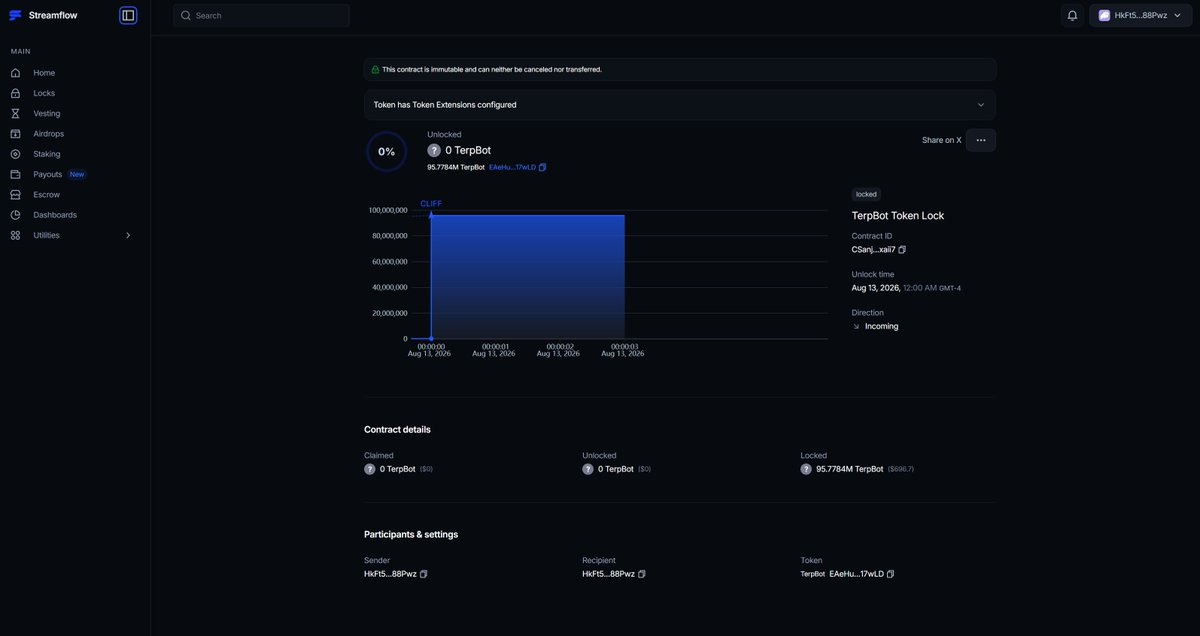Click the wallet avatar icon

click(x=1104, y=15)
